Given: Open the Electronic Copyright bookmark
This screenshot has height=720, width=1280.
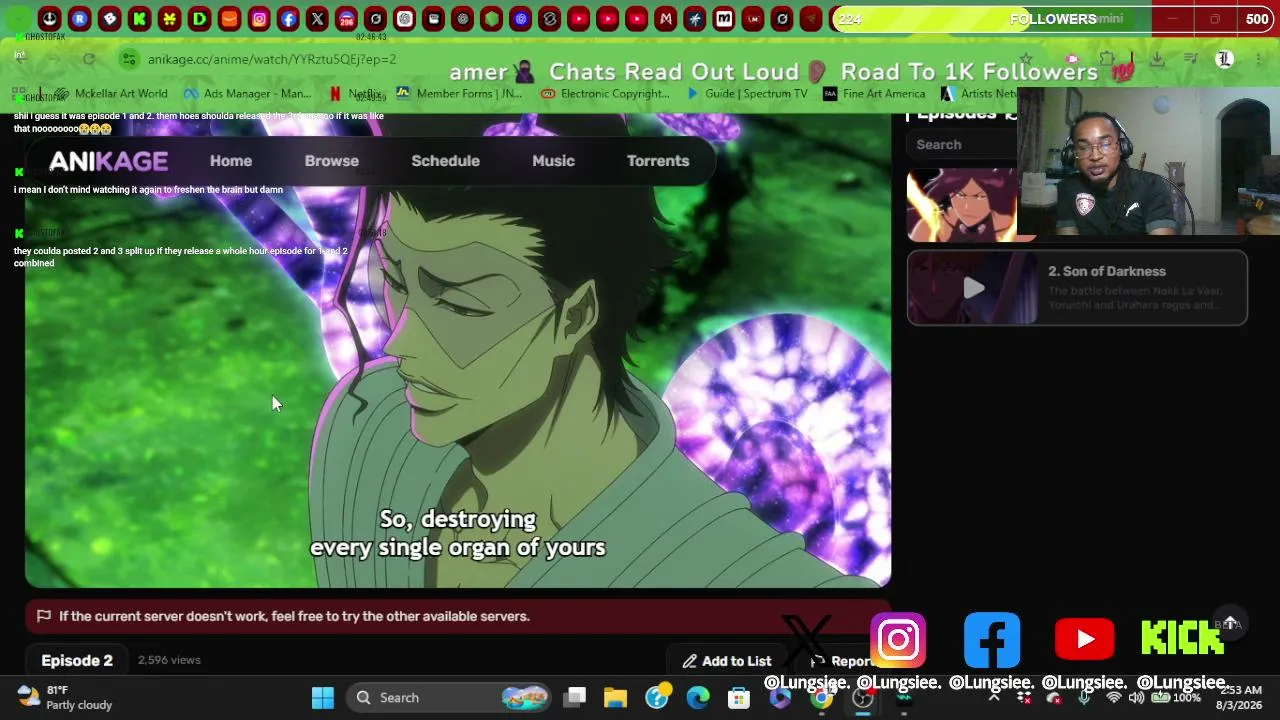Looking at the screenshot, I should coord(605,94).
